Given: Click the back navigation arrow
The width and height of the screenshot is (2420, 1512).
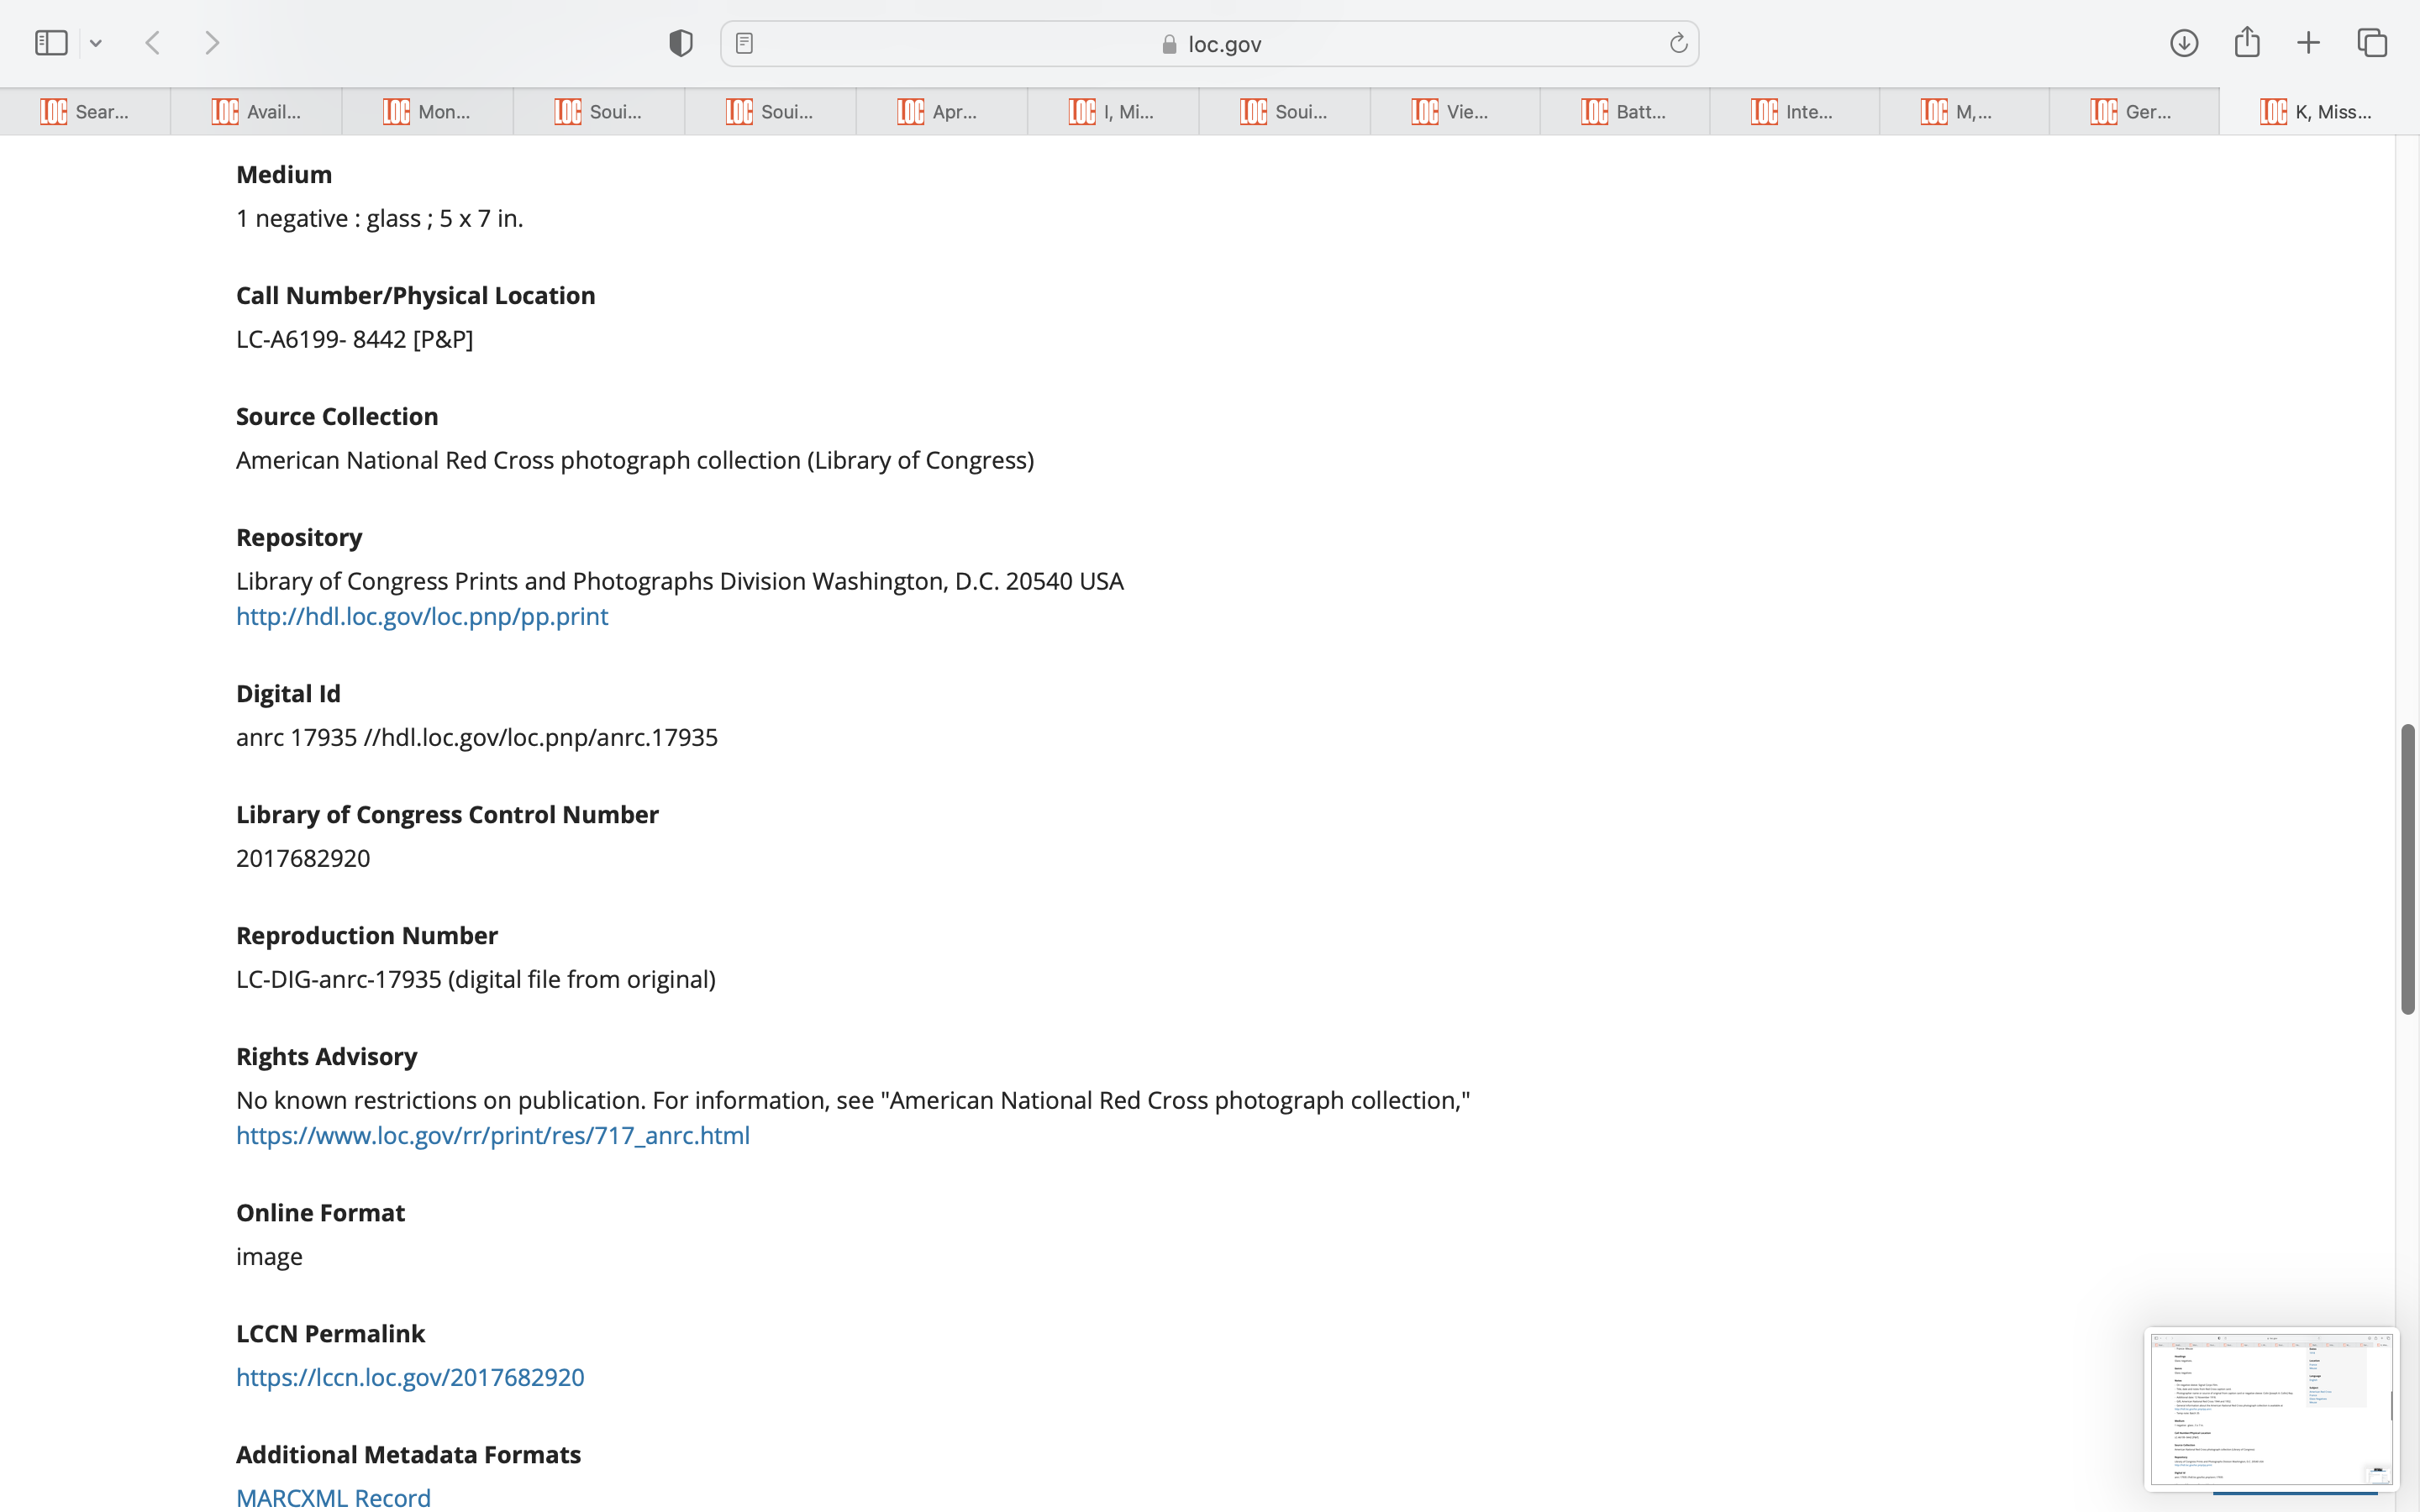Looking at the screenshot, I should click(x=153, y=43).
